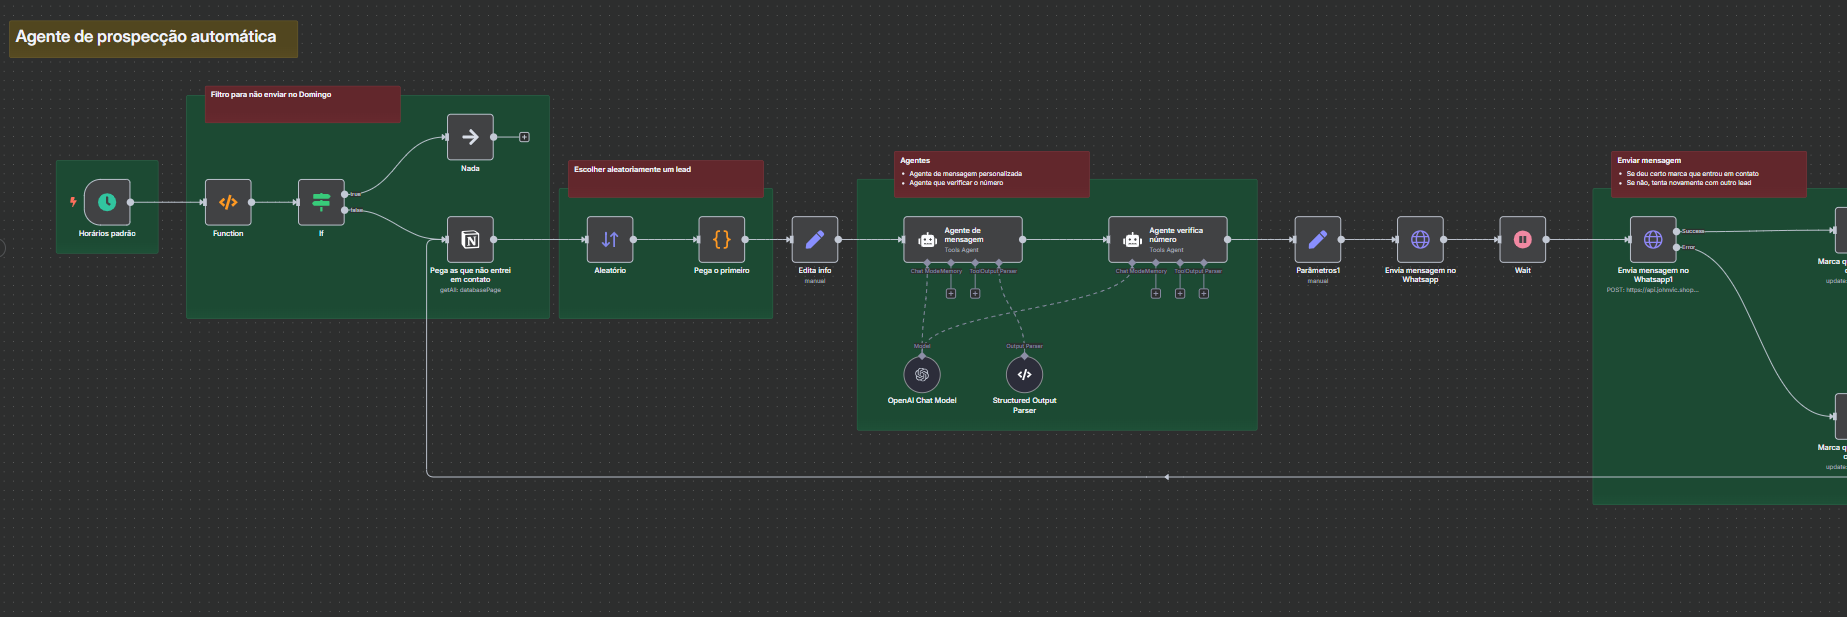Select the Horários padrão schedule trigger node
The width and height of the screenshot is (1847, 617).
(x=107, y=202)
